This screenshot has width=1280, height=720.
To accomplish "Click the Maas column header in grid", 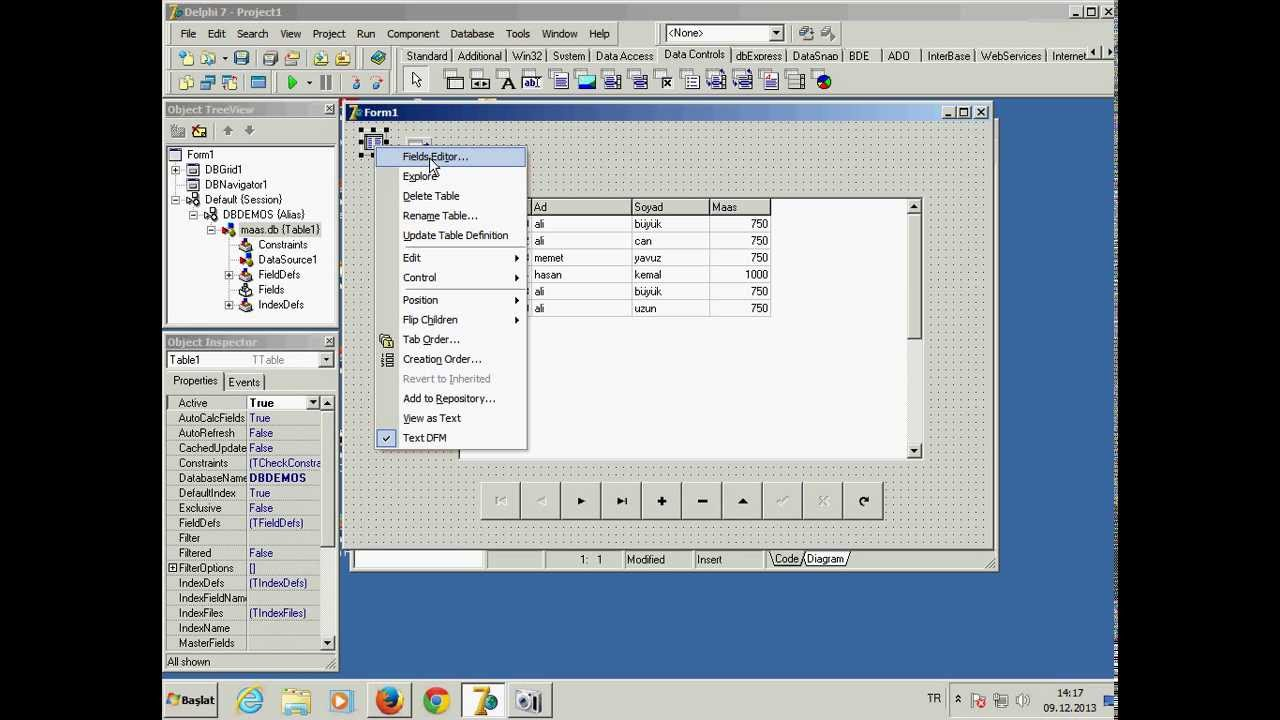I will (x=739, y=207).
